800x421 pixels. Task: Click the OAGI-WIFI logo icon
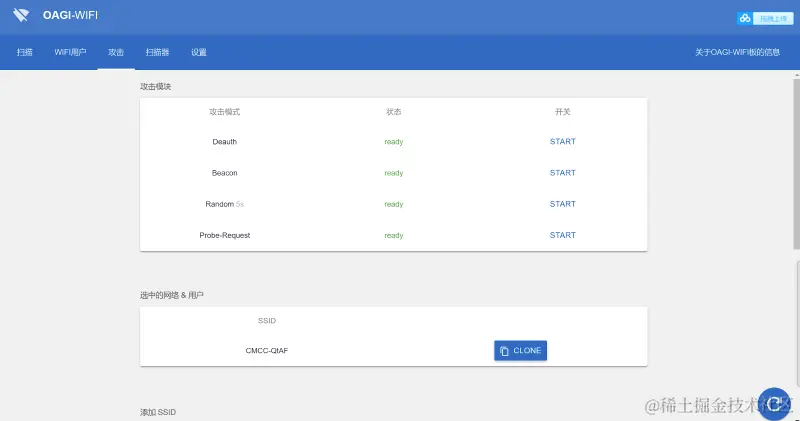coord(21,15)
